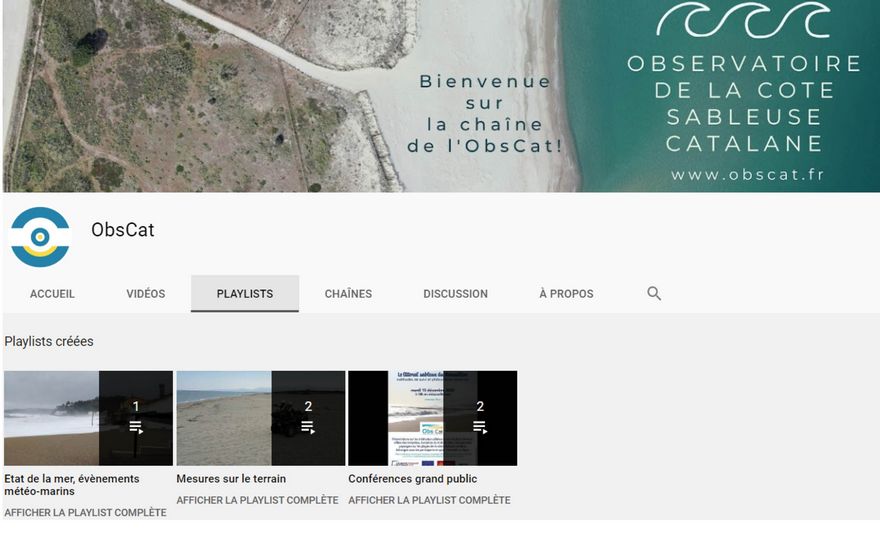The image size is (880, 540).
Task: Click 'OBSERVATOIRE DE LA COTE SABLEUSE CATALANE' banner title
Action: (x=744, y=103)
